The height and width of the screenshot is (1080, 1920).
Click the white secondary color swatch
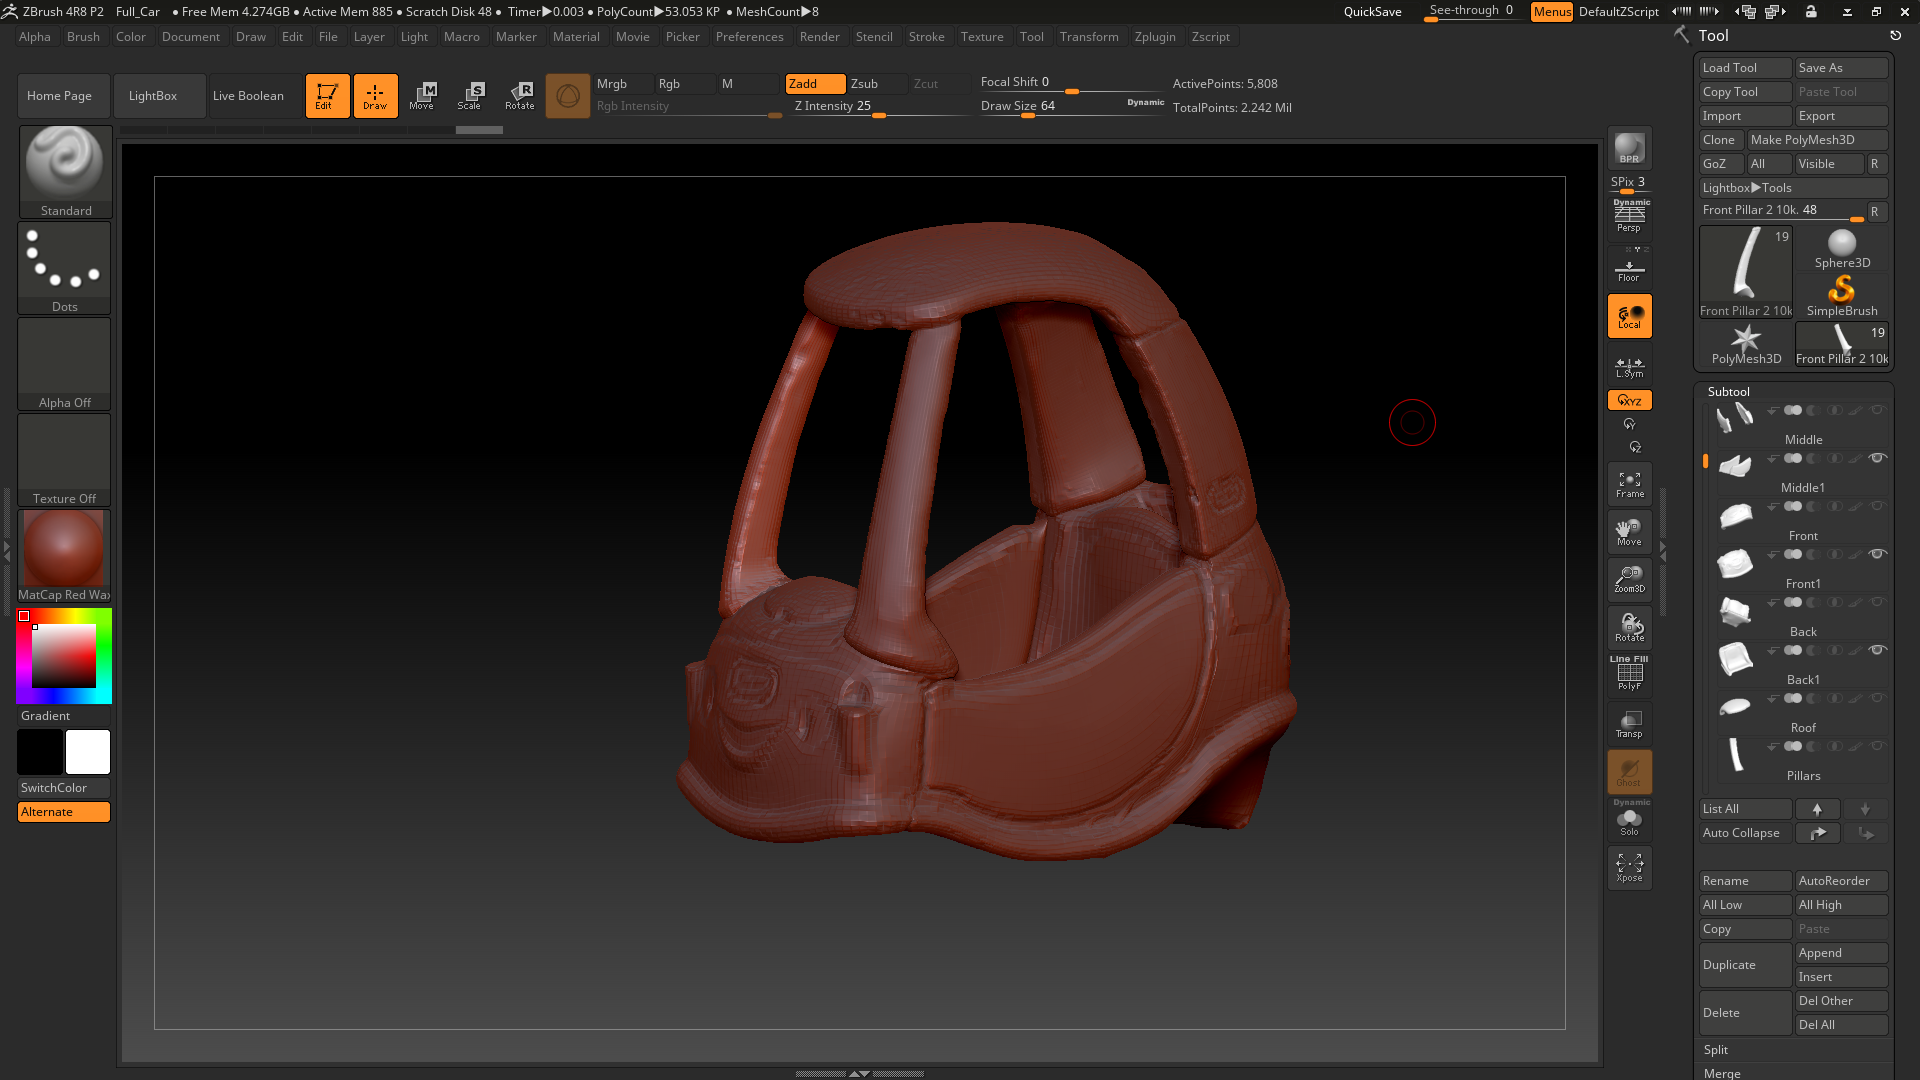coord(88,752)
